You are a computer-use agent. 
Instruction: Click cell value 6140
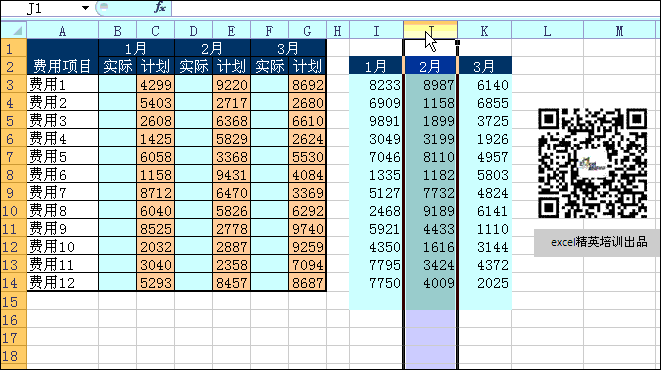484,85
